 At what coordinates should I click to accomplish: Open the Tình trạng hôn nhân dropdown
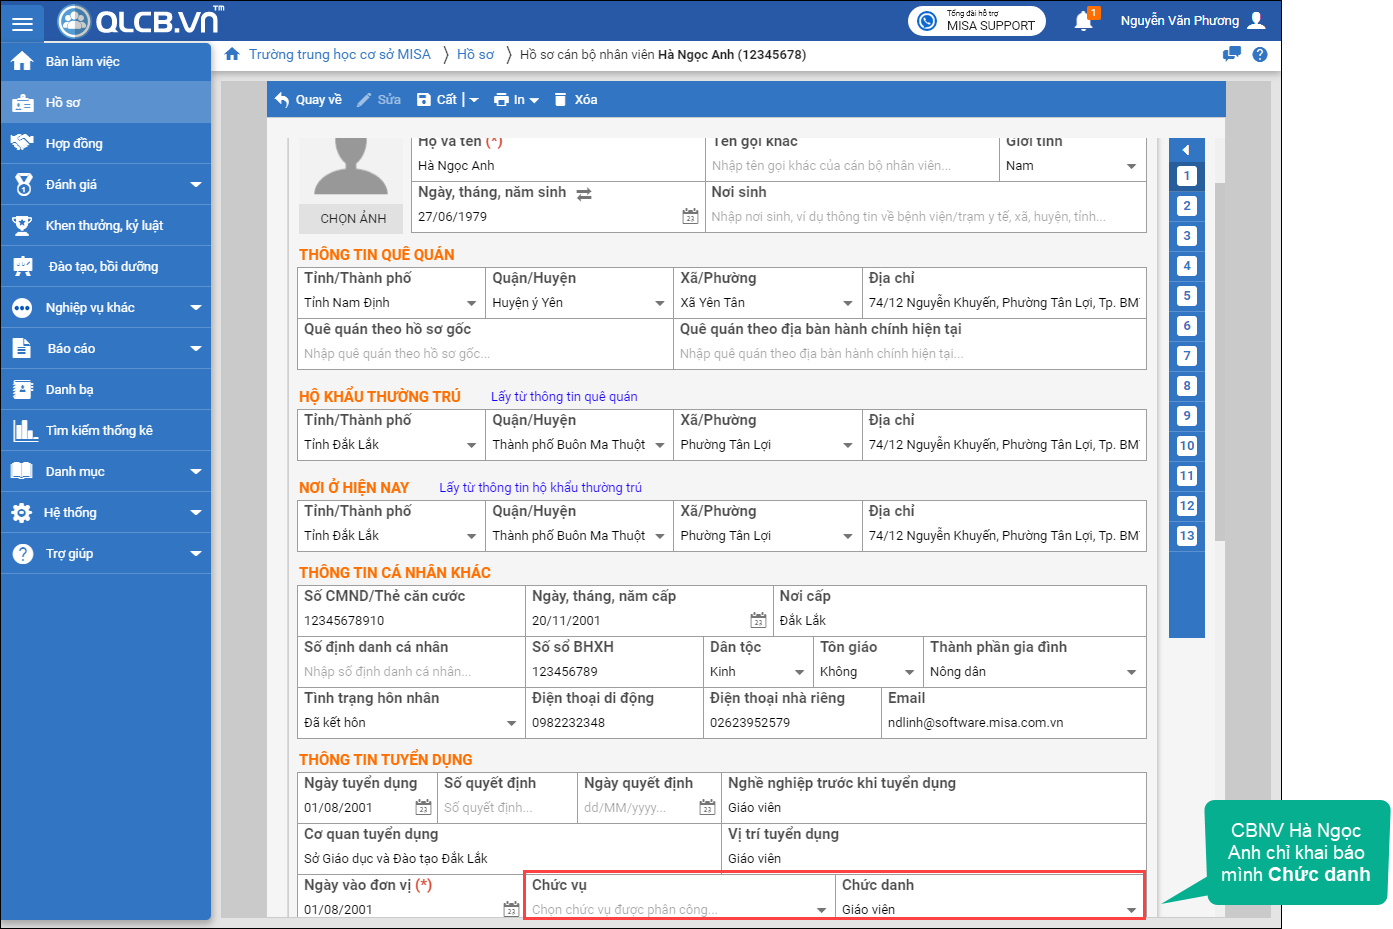tap(511, 723)
